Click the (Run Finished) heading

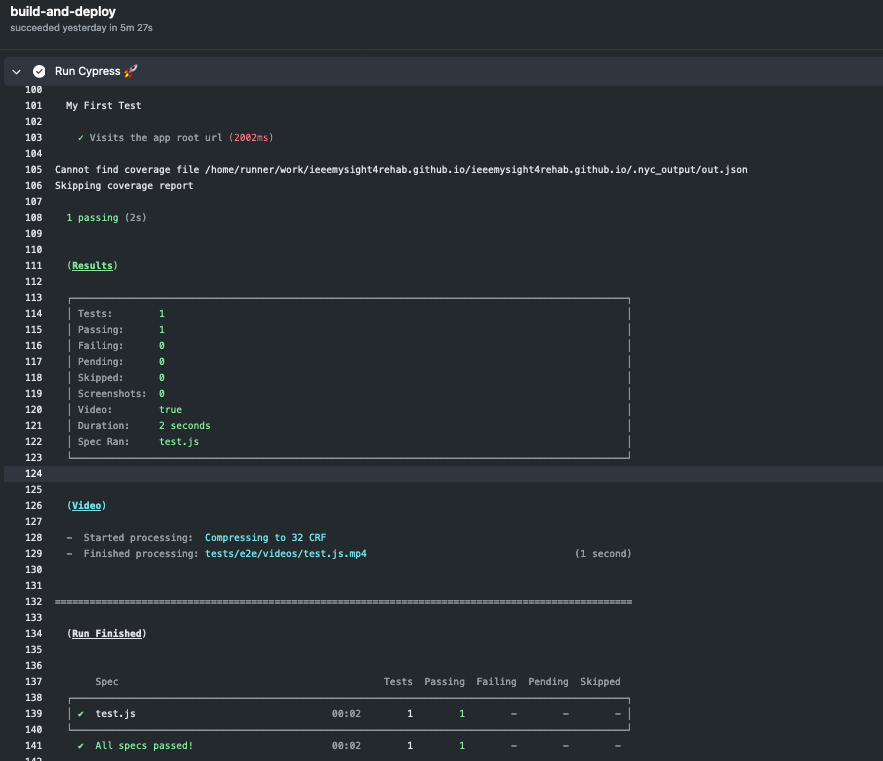pyautogui.click(x=107, y=634)
